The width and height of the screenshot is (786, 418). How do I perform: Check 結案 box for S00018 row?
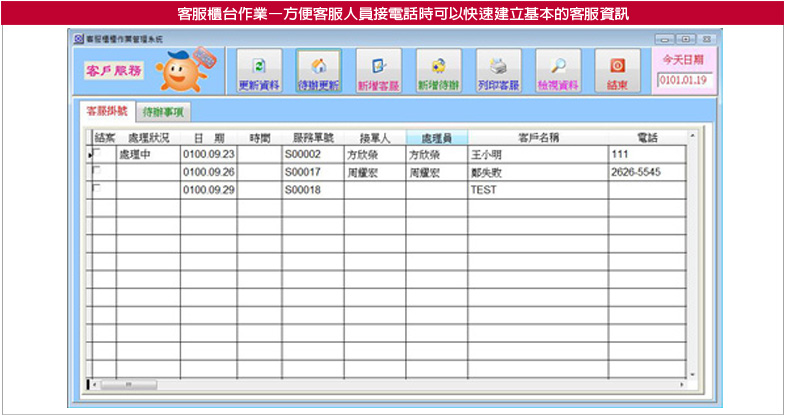[97, 188]
